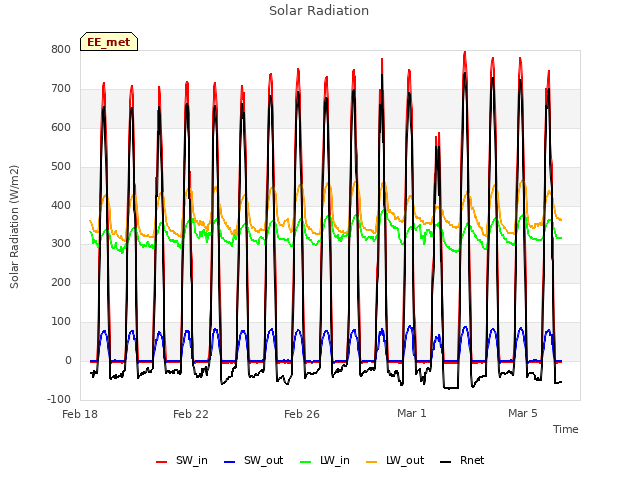Viewport: 640px width, 480px height.
Task: Click blue SW_out legend color marker
Action: [230, 462]
